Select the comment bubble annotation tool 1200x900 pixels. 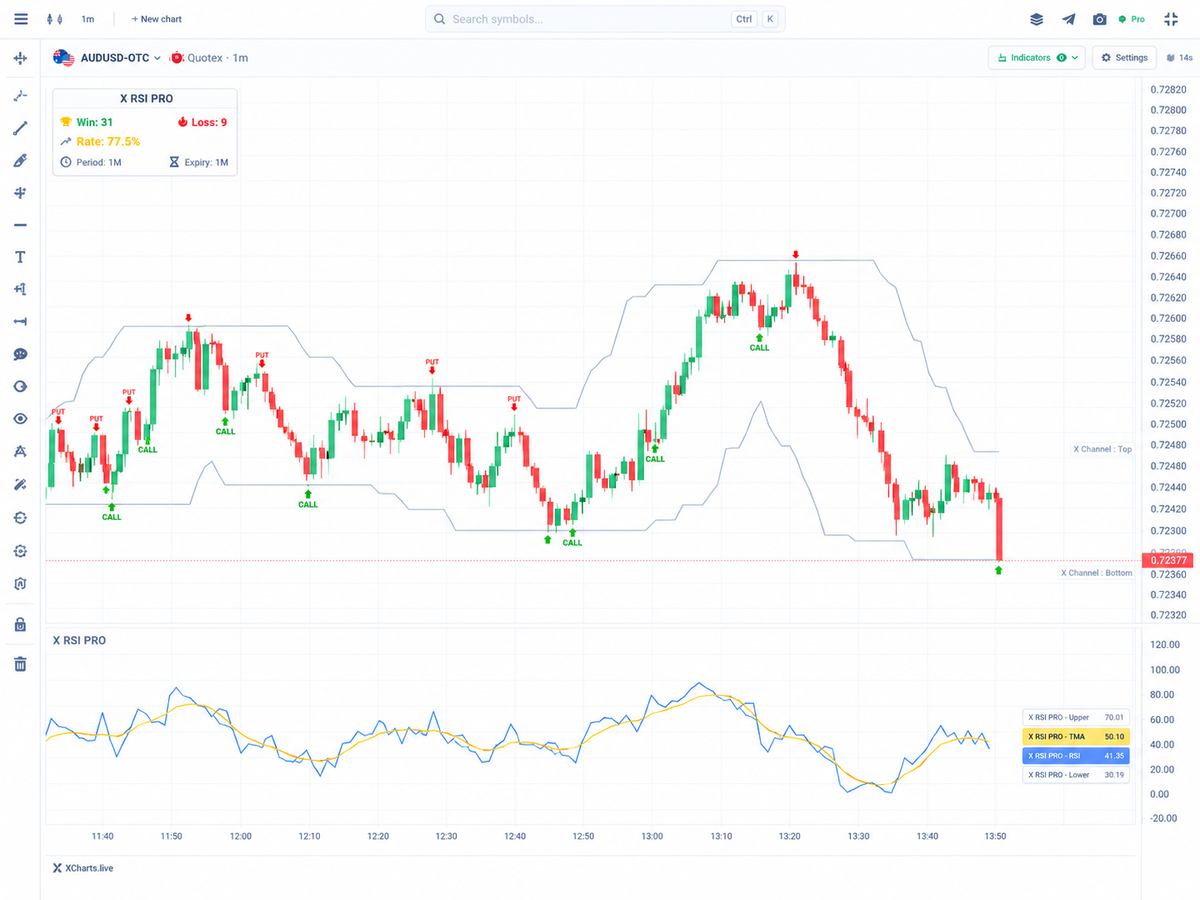pos(20,354)
